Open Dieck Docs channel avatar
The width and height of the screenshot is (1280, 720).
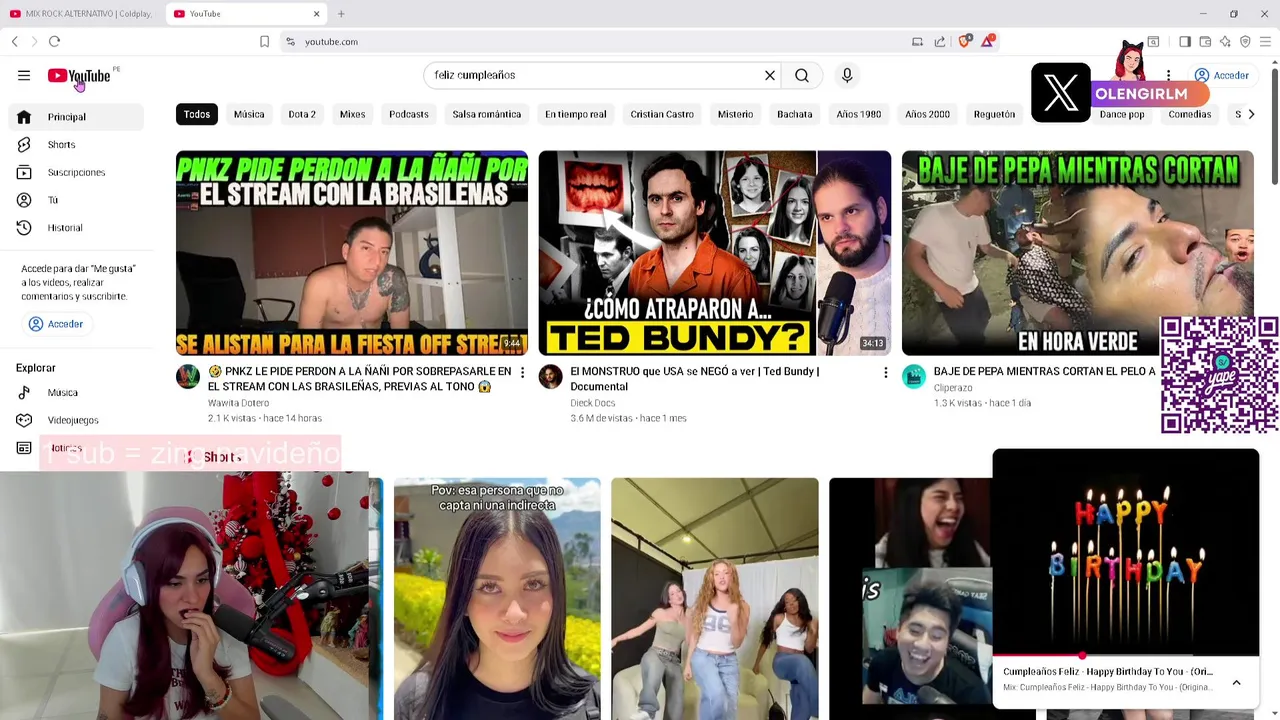tap(551, 376)
